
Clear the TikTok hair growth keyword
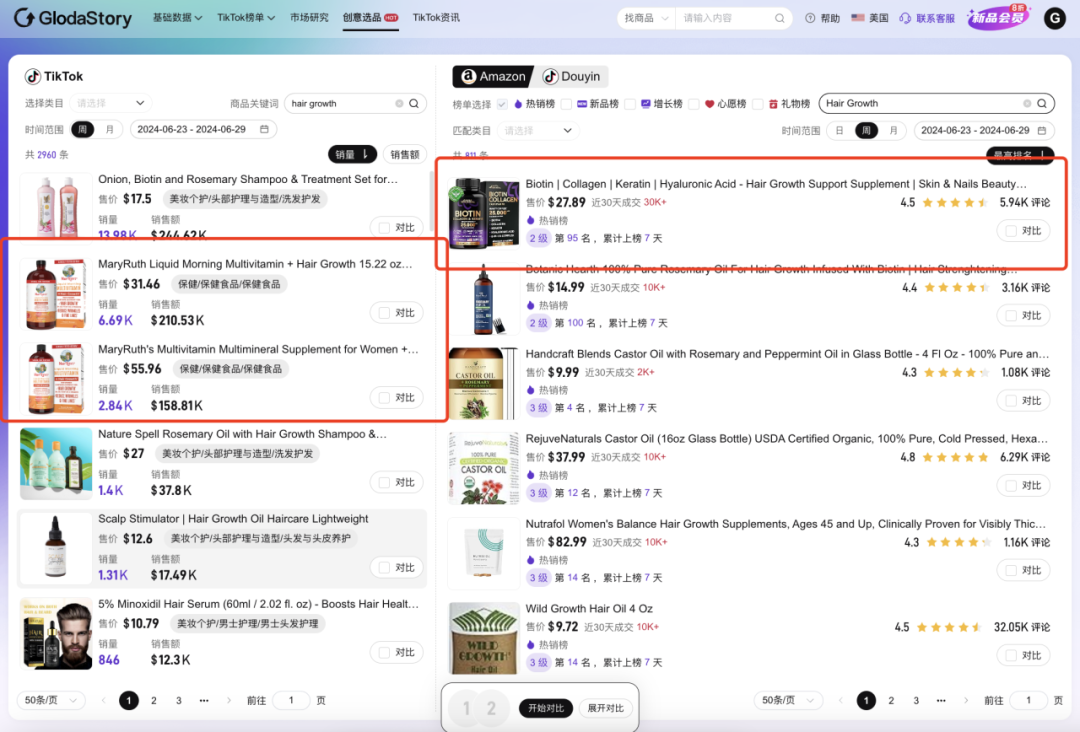(399, 103)
